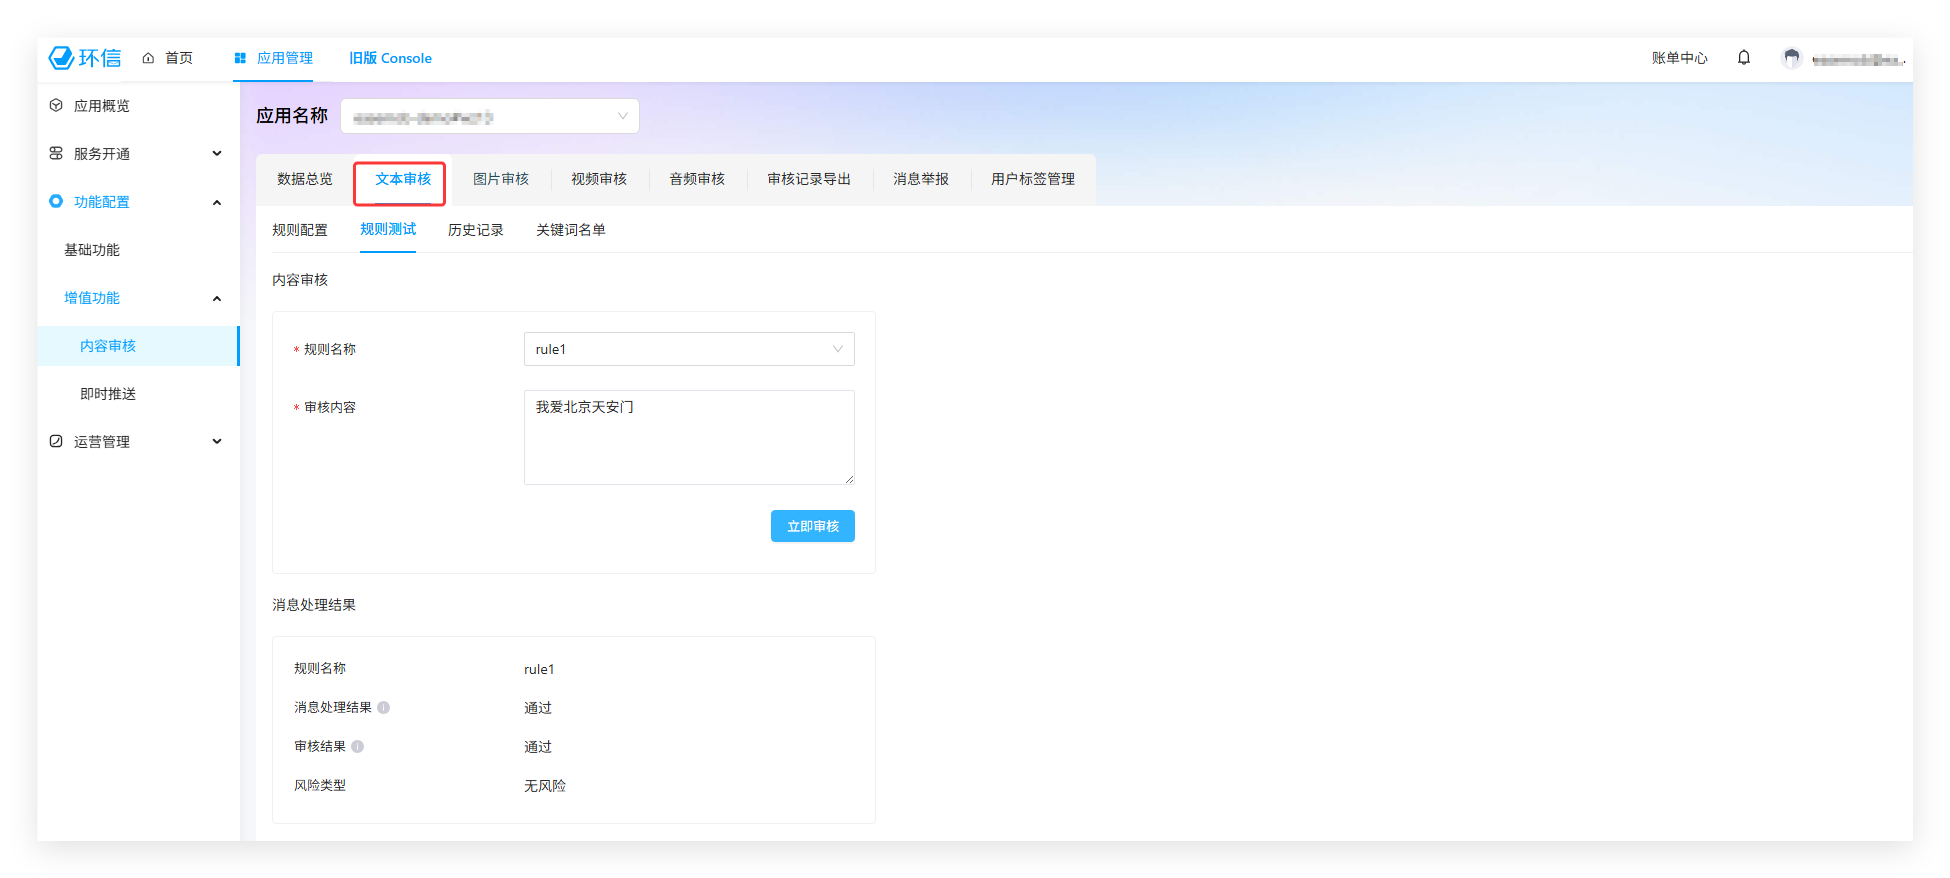The height and width of the screenshot is (878, 1950).
Task: Open 账单中心 in the top bar
Action: tap(1679, 58)
